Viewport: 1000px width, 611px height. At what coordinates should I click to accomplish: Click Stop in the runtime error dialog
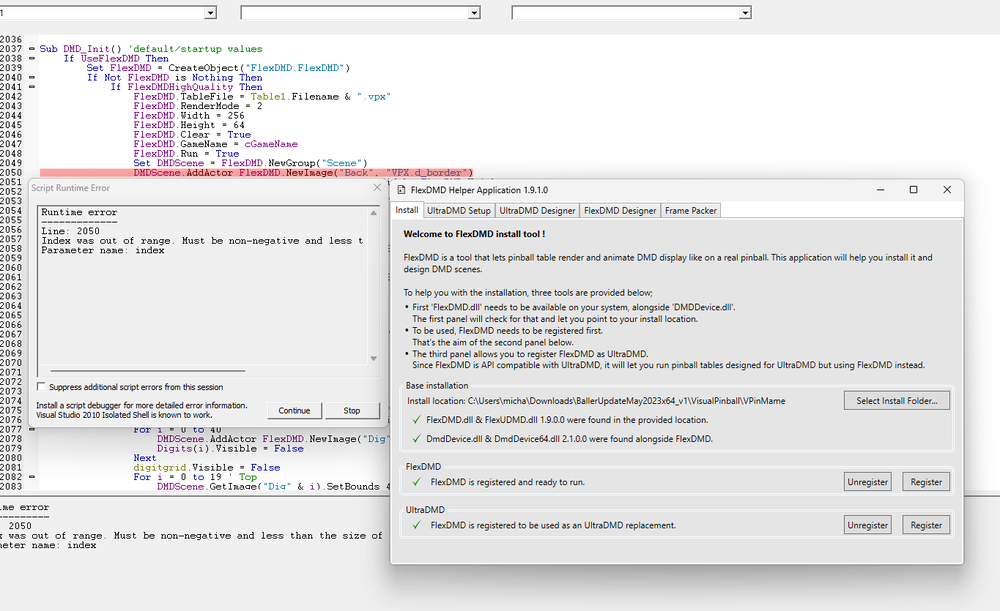pyautogui.click(x=352, y=411)
